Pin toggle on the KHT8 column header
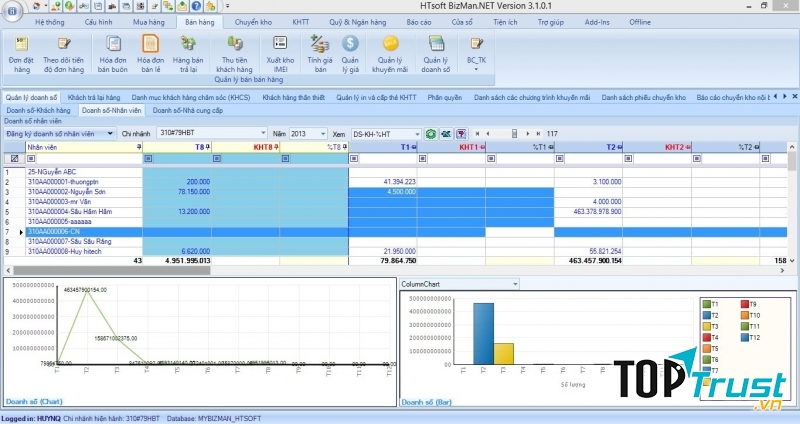The height and width of the screenshot is (424, 800). [x=276, y=147]
